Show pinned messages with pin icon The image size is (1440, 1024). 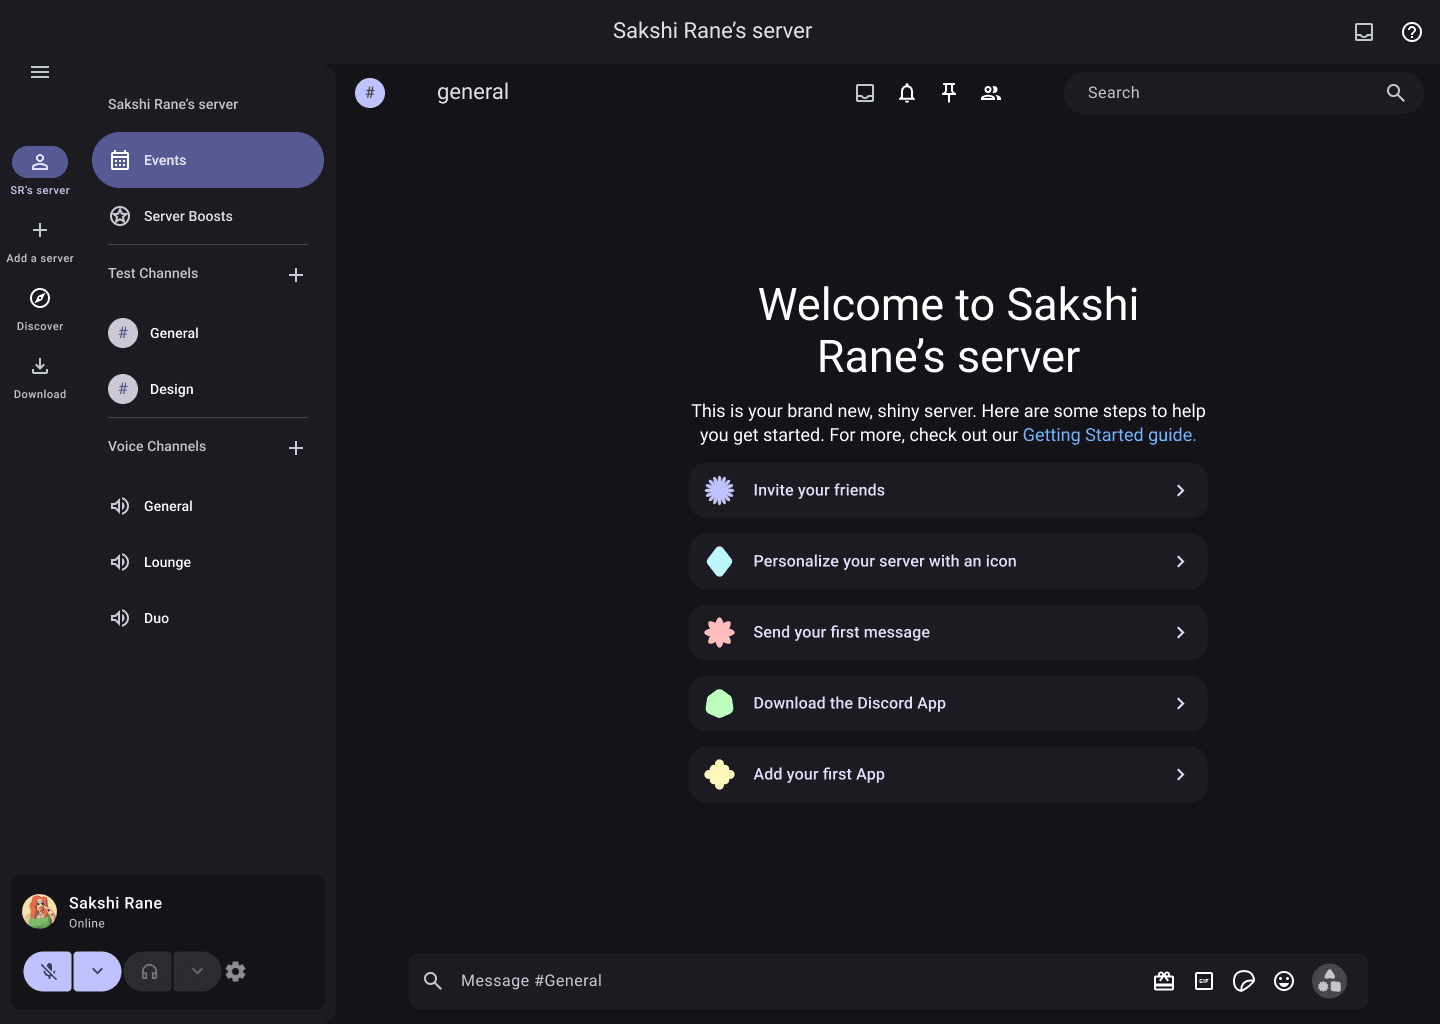(x=949, y=93)
